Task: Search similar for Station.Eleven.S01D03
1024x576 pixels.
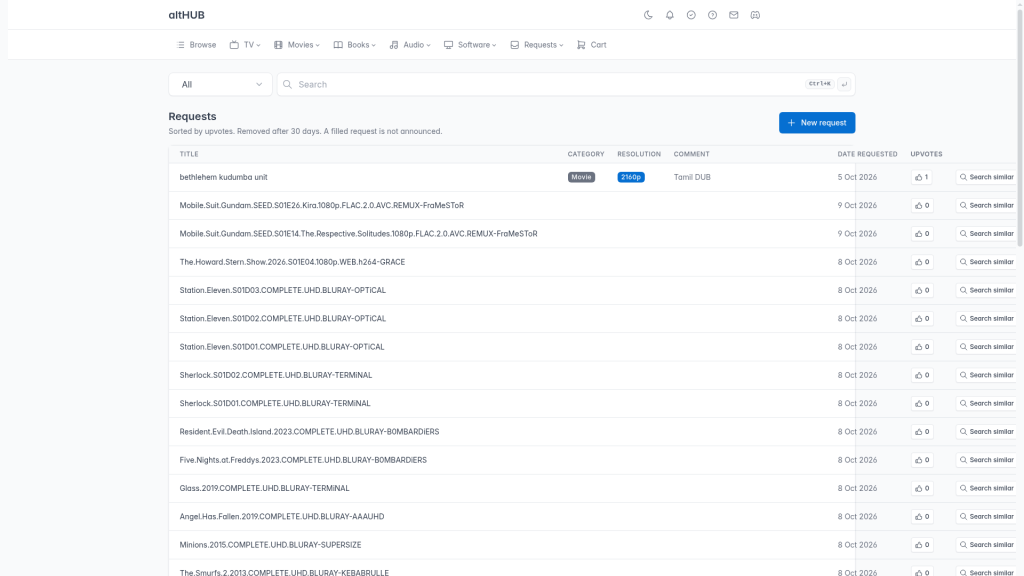Action: click(986, 291)
